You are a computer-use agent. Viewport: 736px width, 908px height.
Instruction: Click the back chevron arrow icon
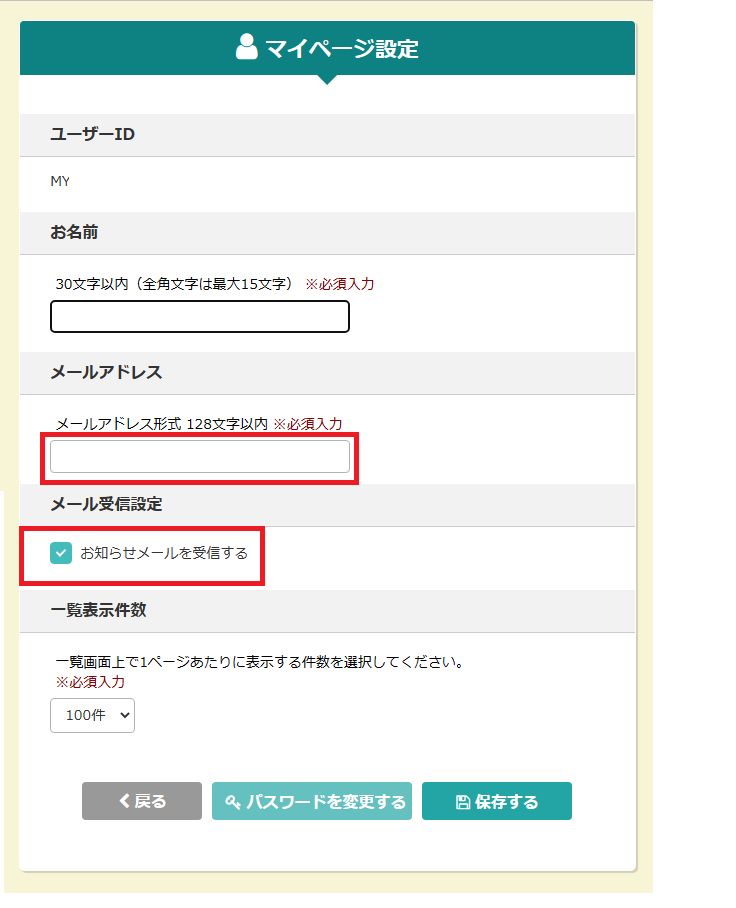[125, 801]
